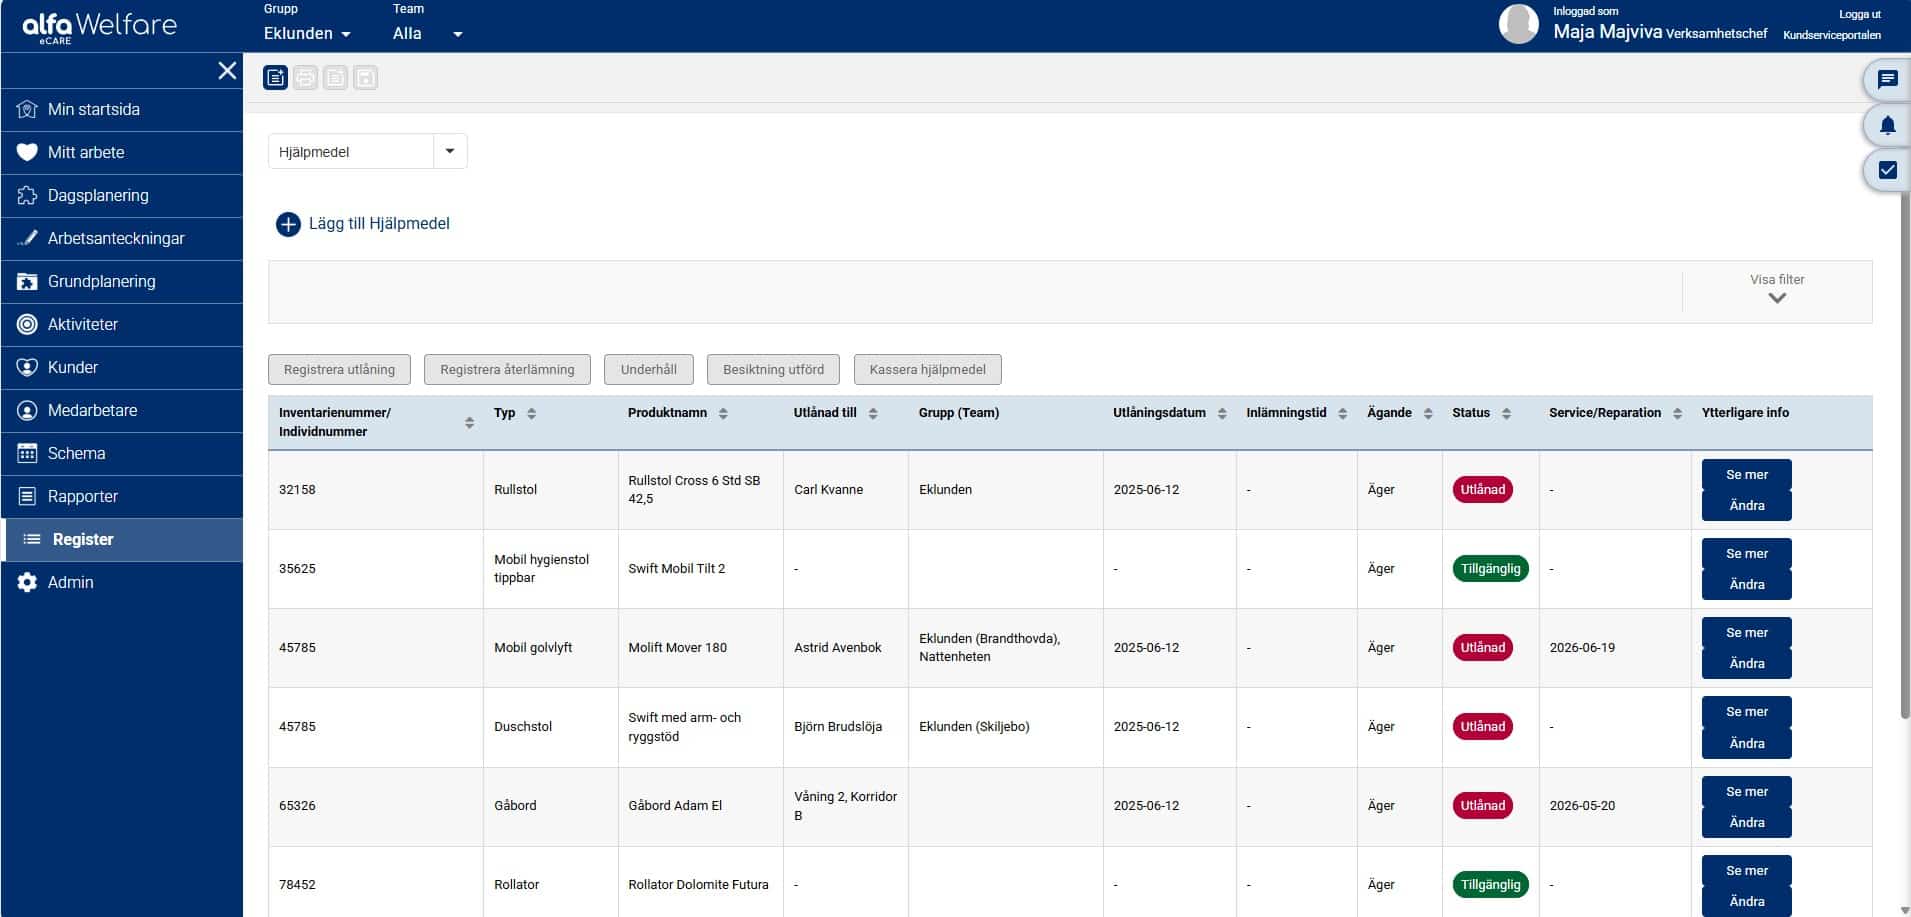Click the Registrera utlåning button
The image size is (1911, 917).
point(339,369)
